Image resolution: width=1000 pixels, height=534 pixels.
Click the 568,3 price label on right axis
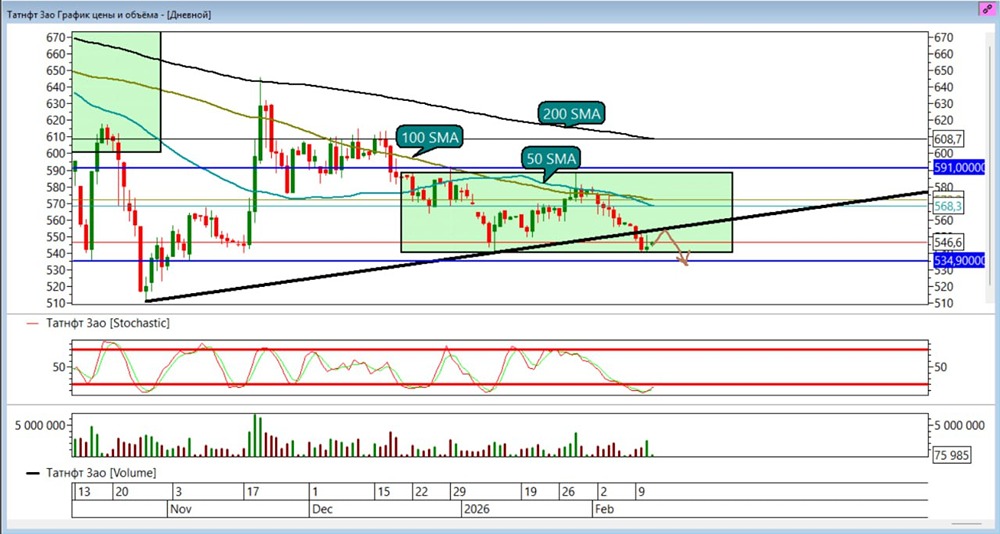946,206
